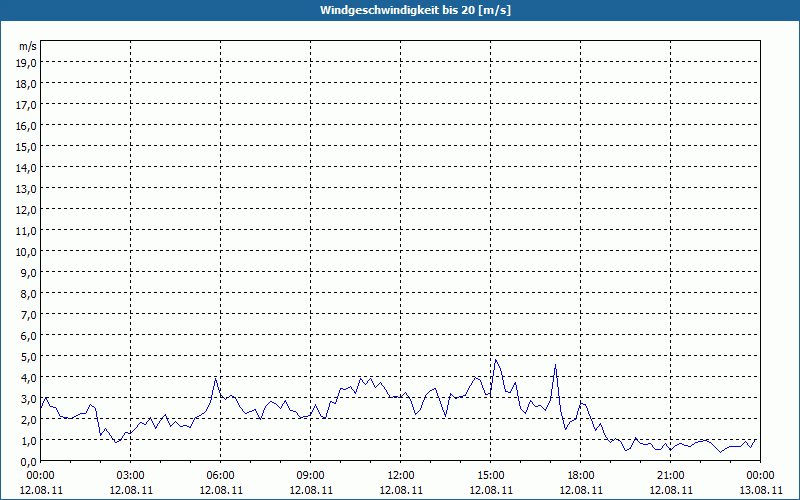Select the '5,0' y-axis label

(x=30, y=357)
